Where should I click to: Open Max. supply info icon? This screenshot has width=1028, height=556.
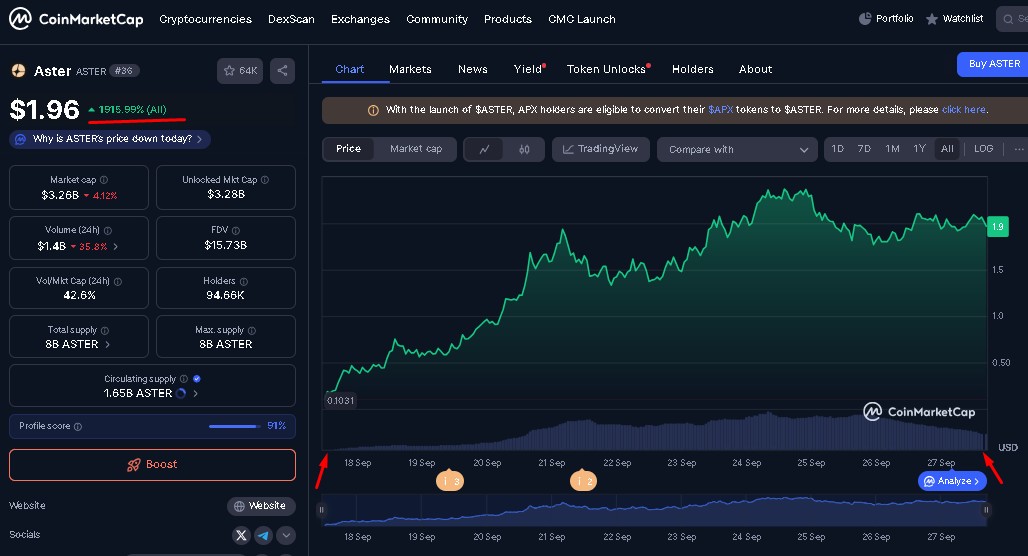tap(252, 330)
